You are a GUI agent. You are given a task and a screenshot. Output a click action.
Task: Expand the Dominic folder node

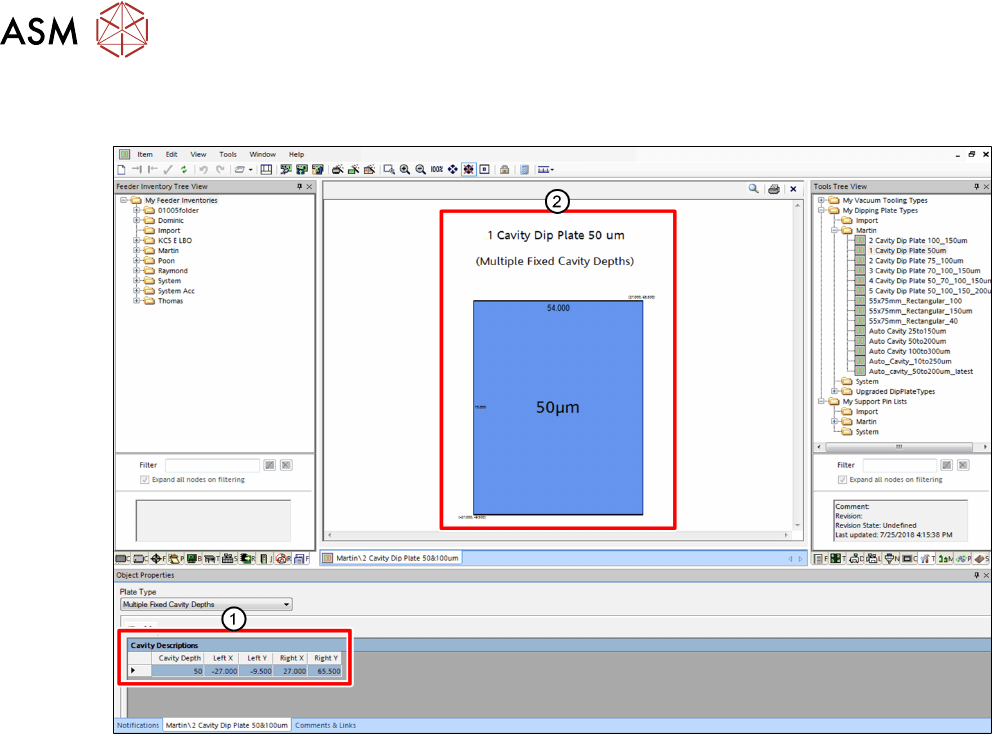pos(137,220)
